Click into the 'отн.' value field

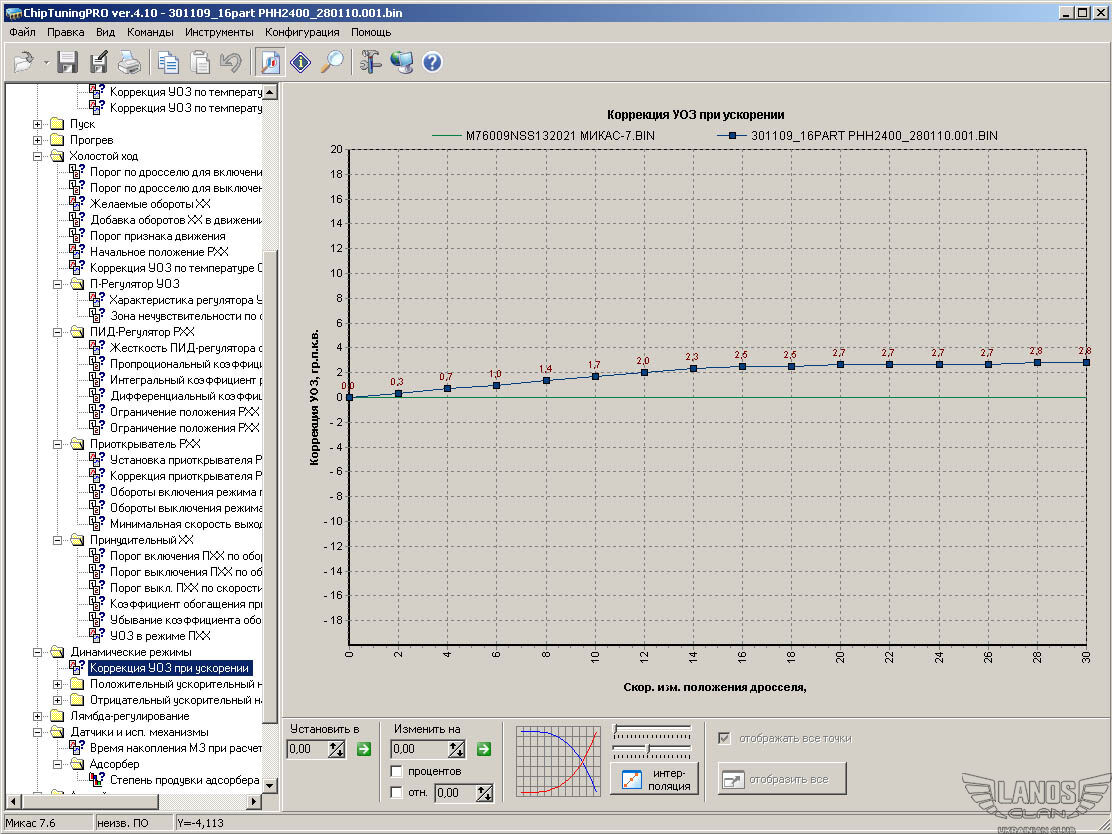pyautogui.click(x=455, y=793)
